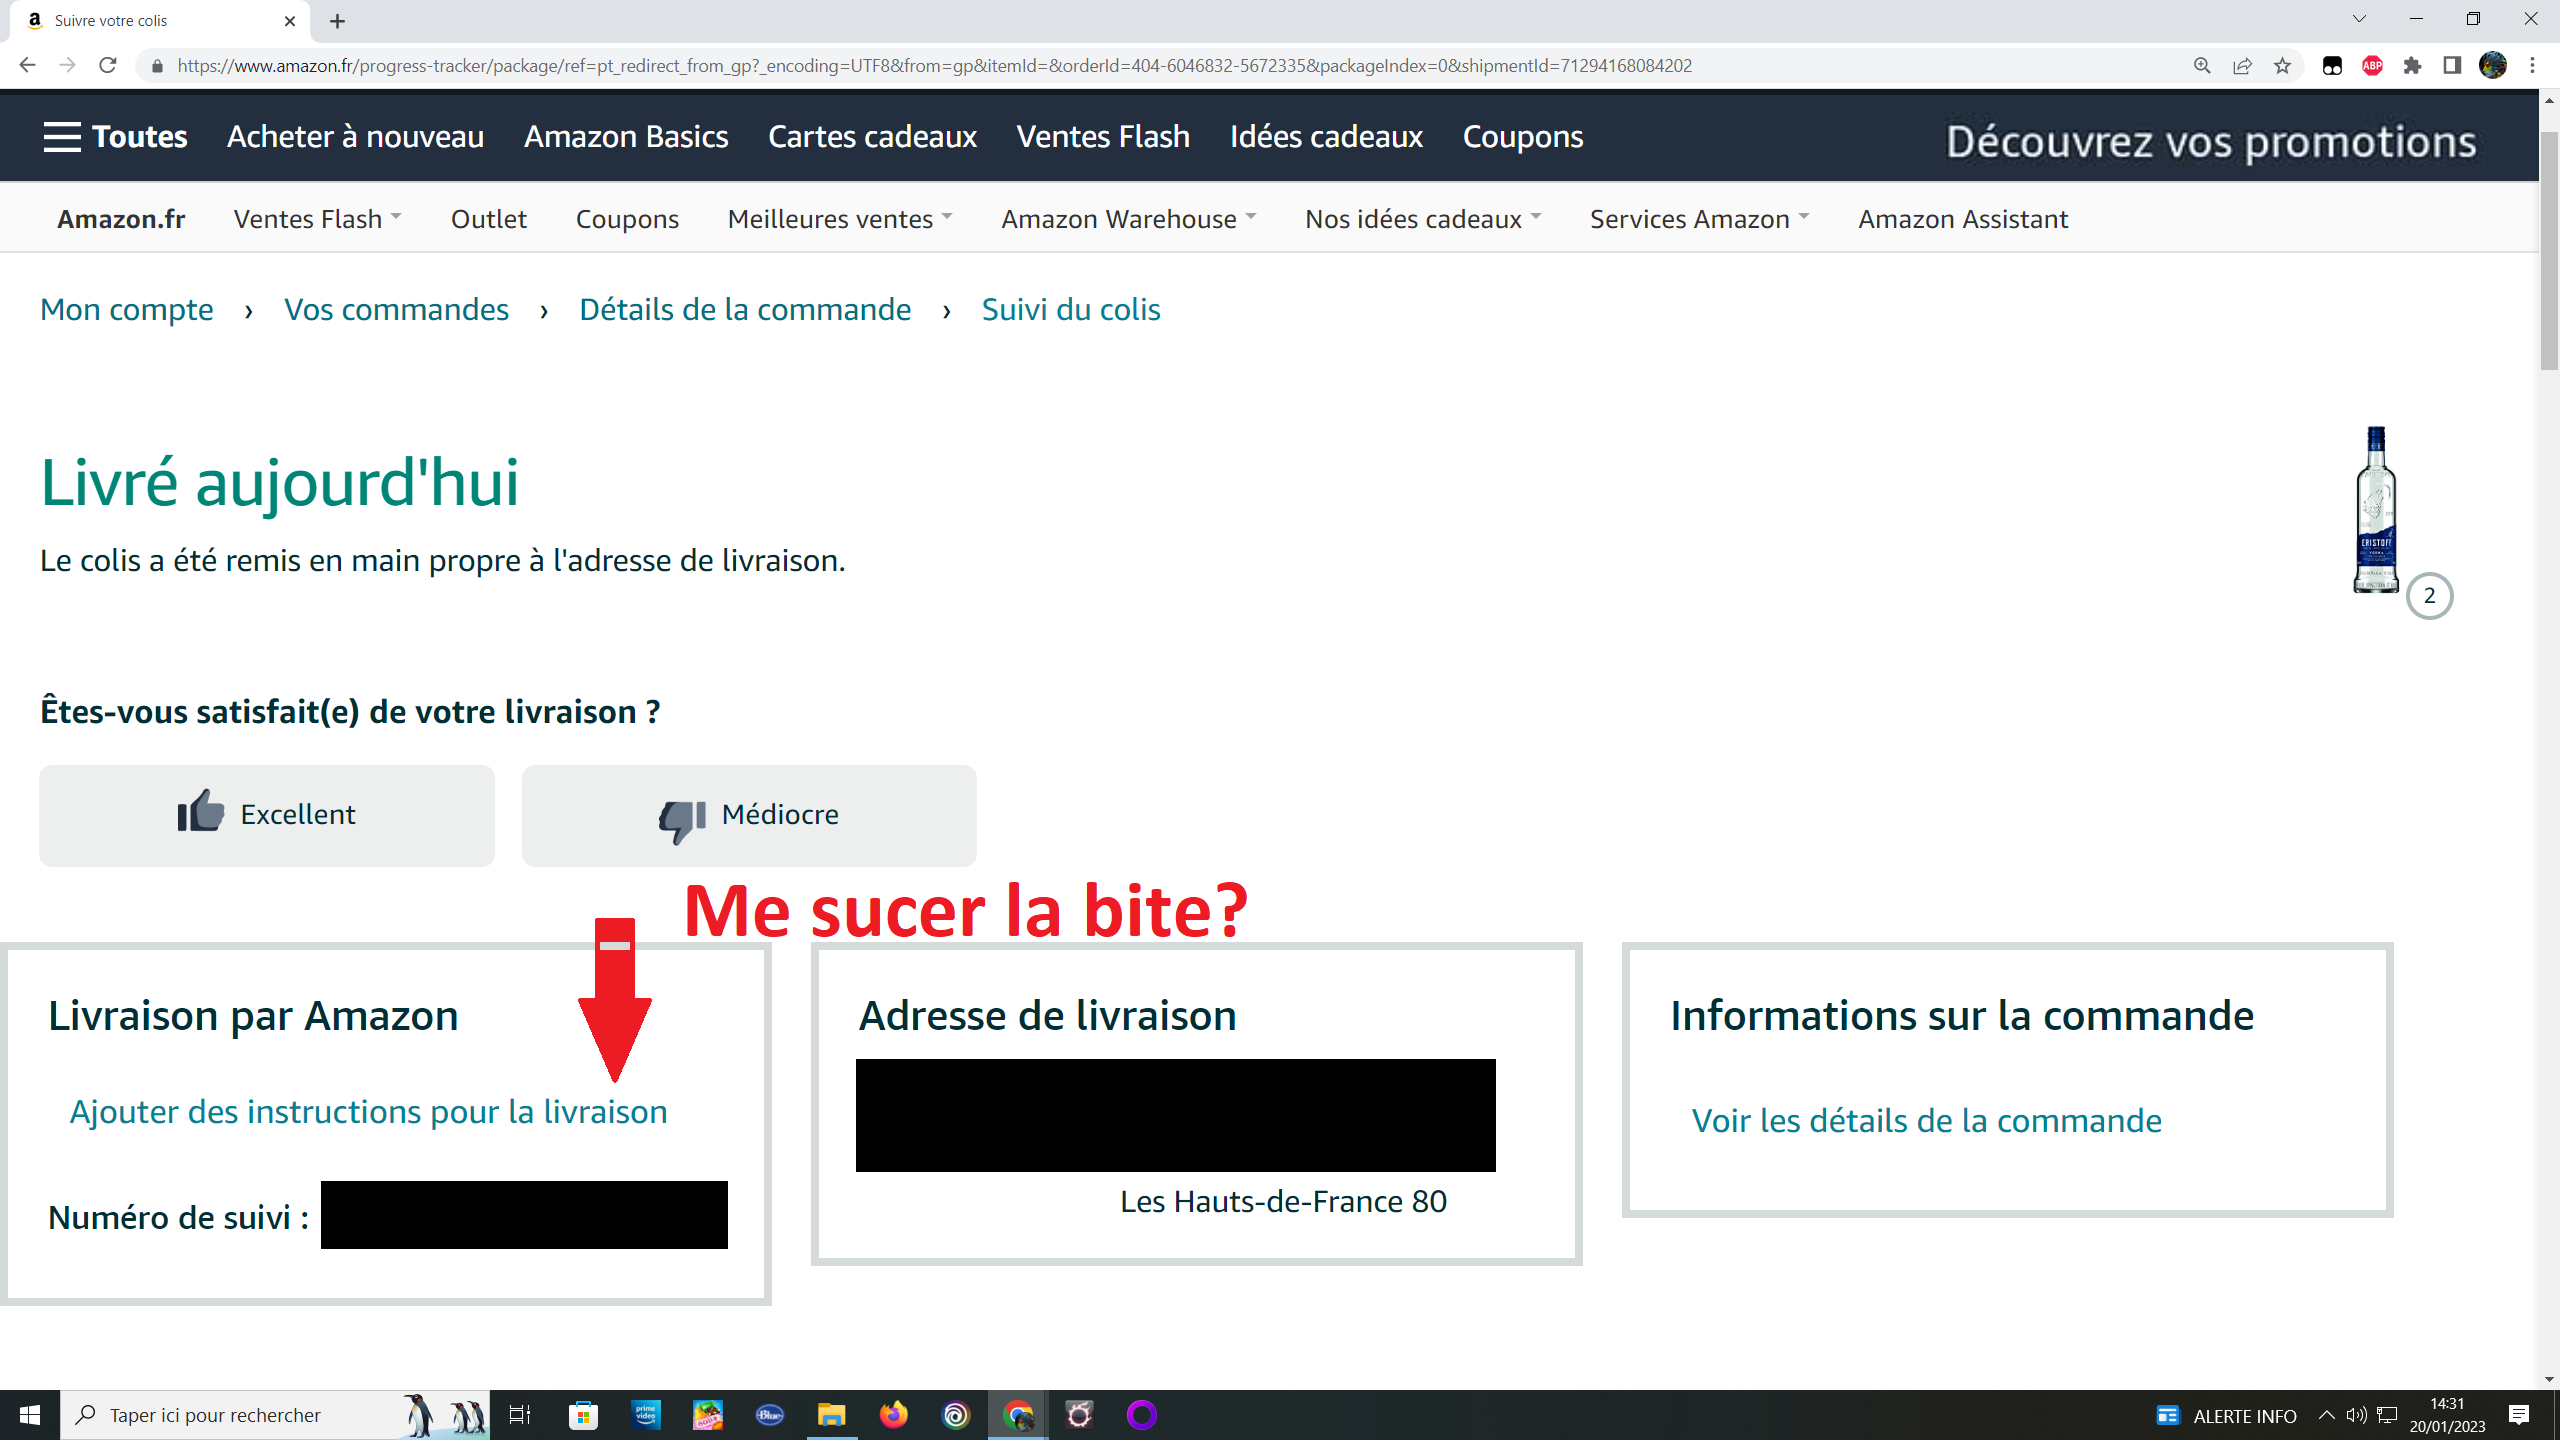Viewport: 2560px width, 1440px height.
Task: Open the Cartes cadeaux menu item
Action: [872, 137]
